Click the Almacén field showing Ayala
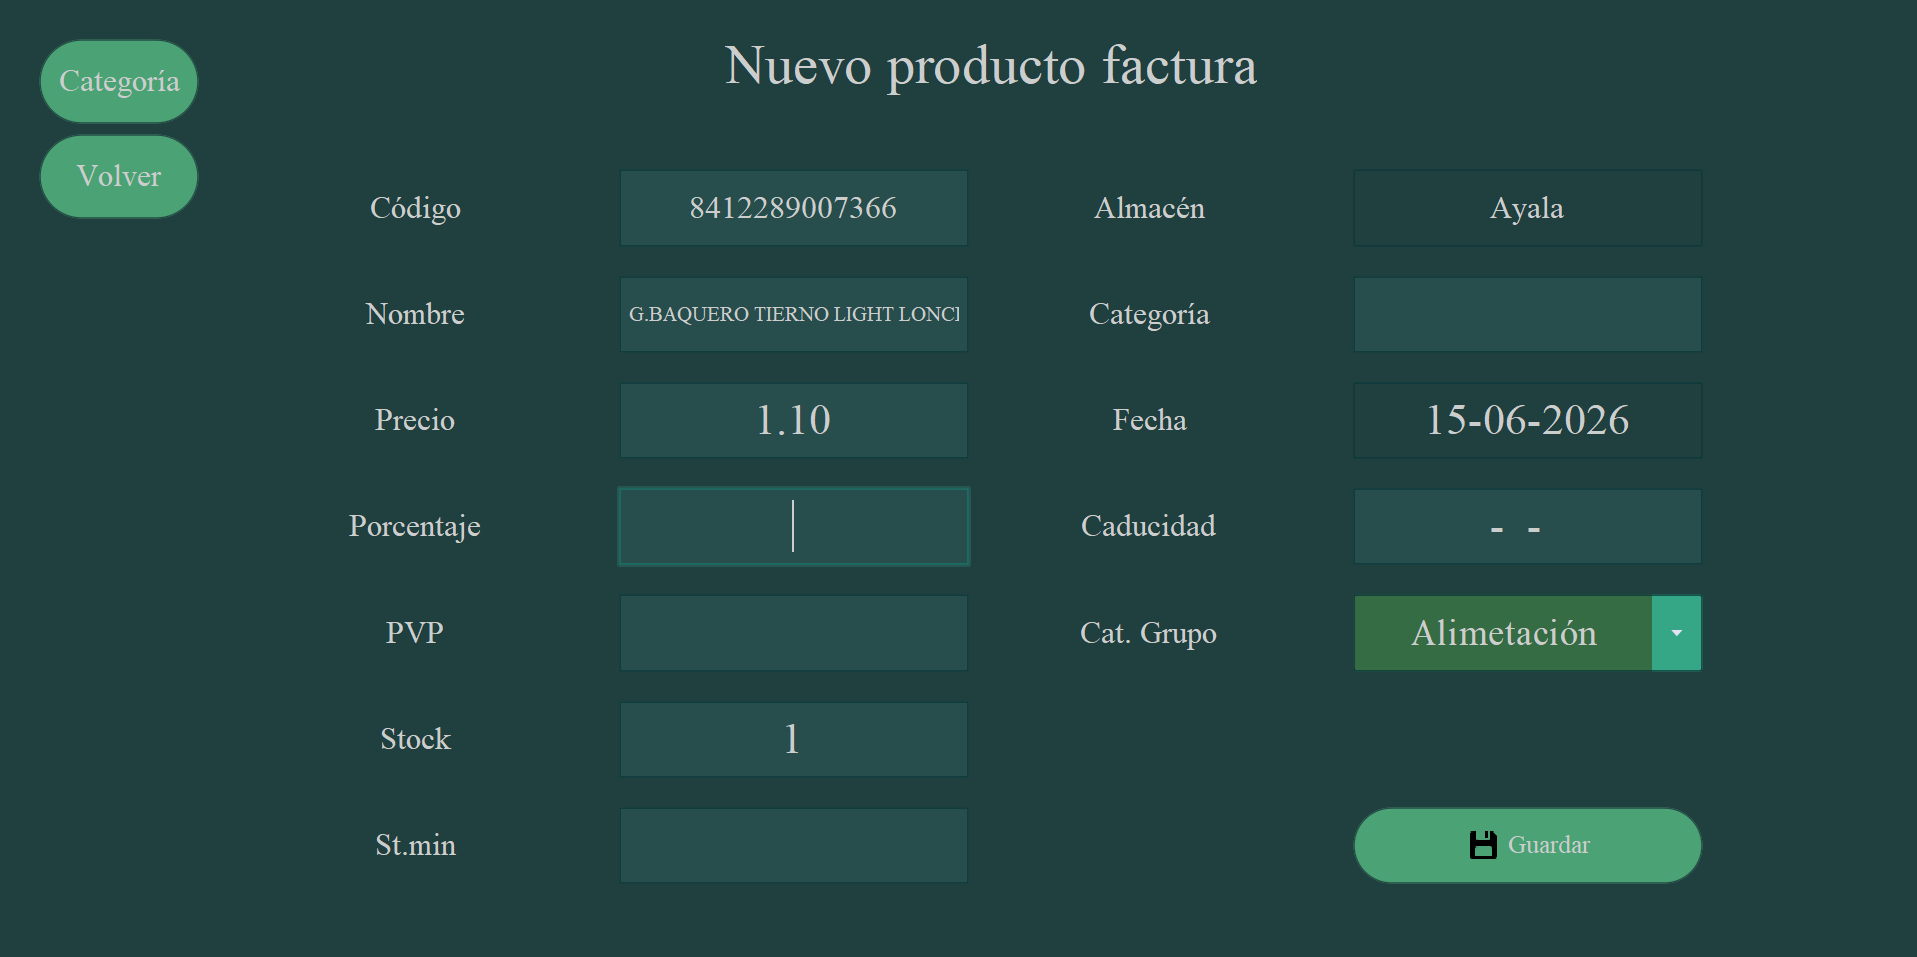Image resolution: width=1917 pixels, height=957 pixels. pyautogui.click(x=1528, y=208)
